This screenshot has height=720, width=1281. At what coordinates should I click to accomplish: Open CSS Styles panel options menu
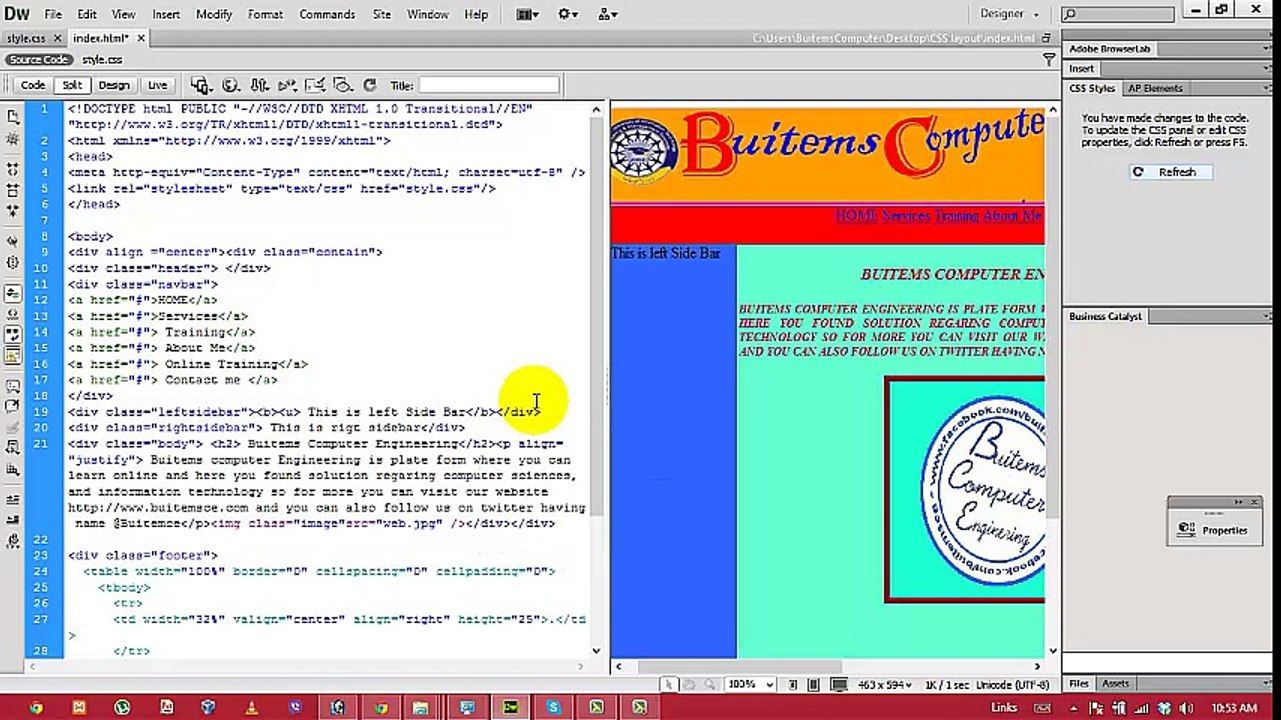1267,89
